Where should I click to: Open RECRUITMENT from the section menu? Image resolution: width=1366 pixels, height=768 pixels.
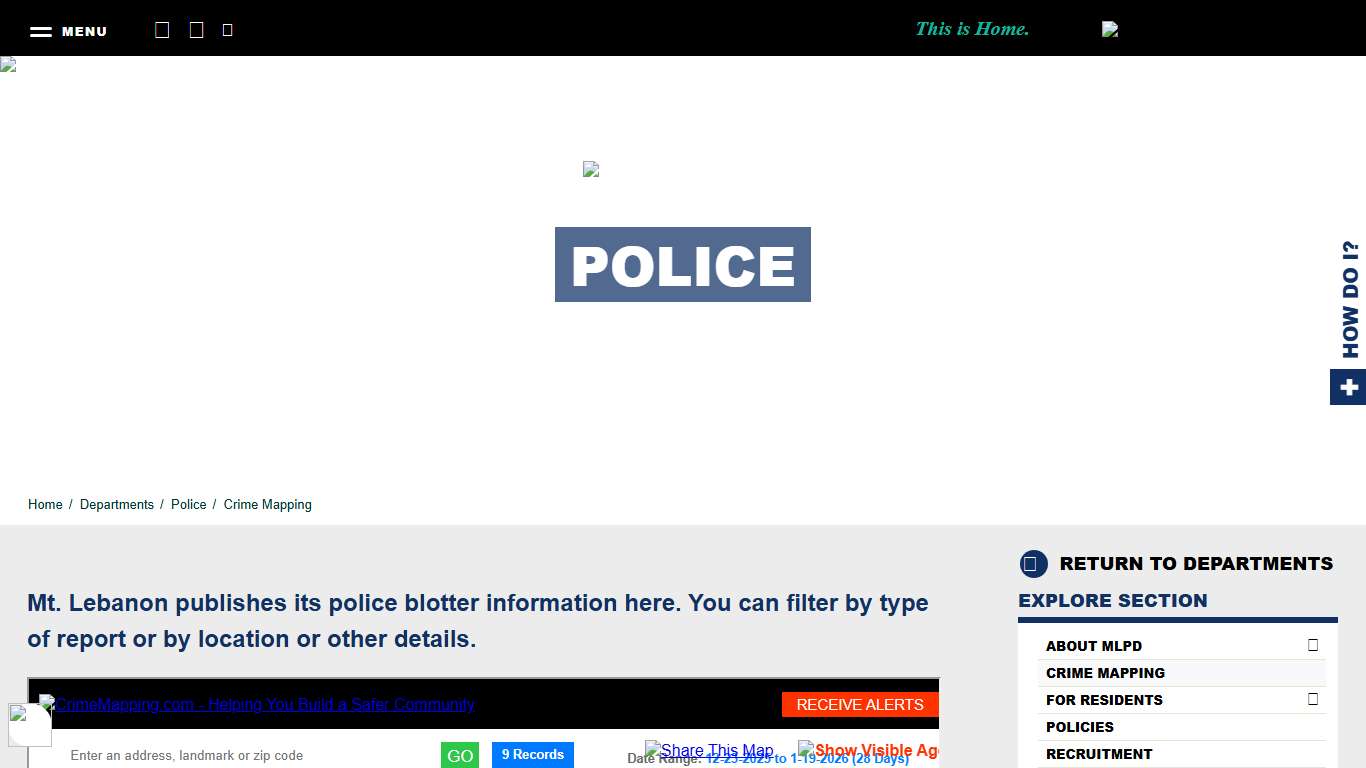[x=1099, y=754]
